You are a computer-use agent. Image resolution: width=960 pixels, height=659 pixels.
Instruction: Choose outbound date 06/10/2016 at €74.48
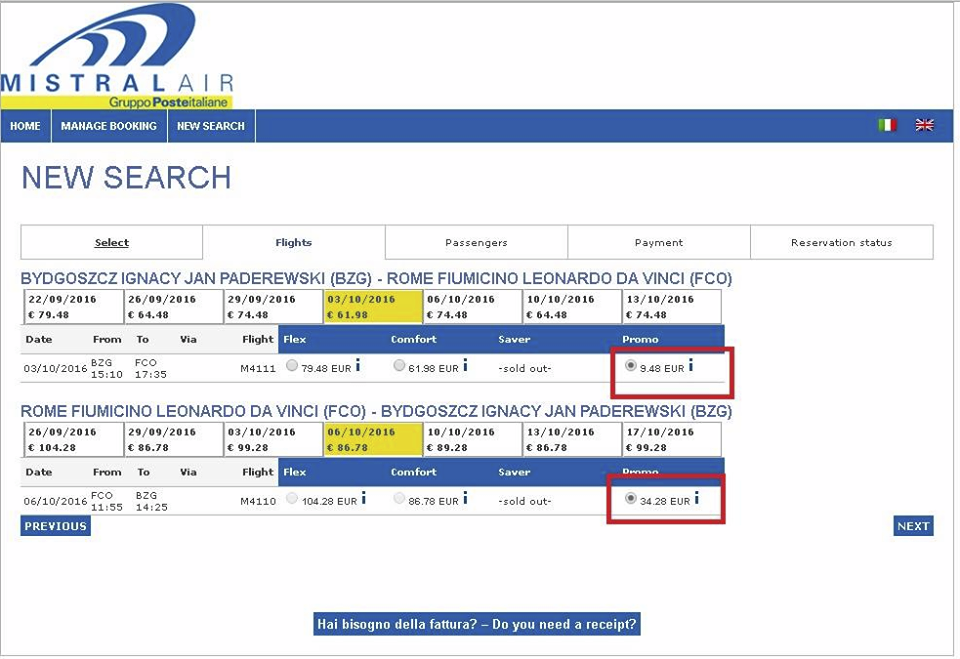click(473, 307)
